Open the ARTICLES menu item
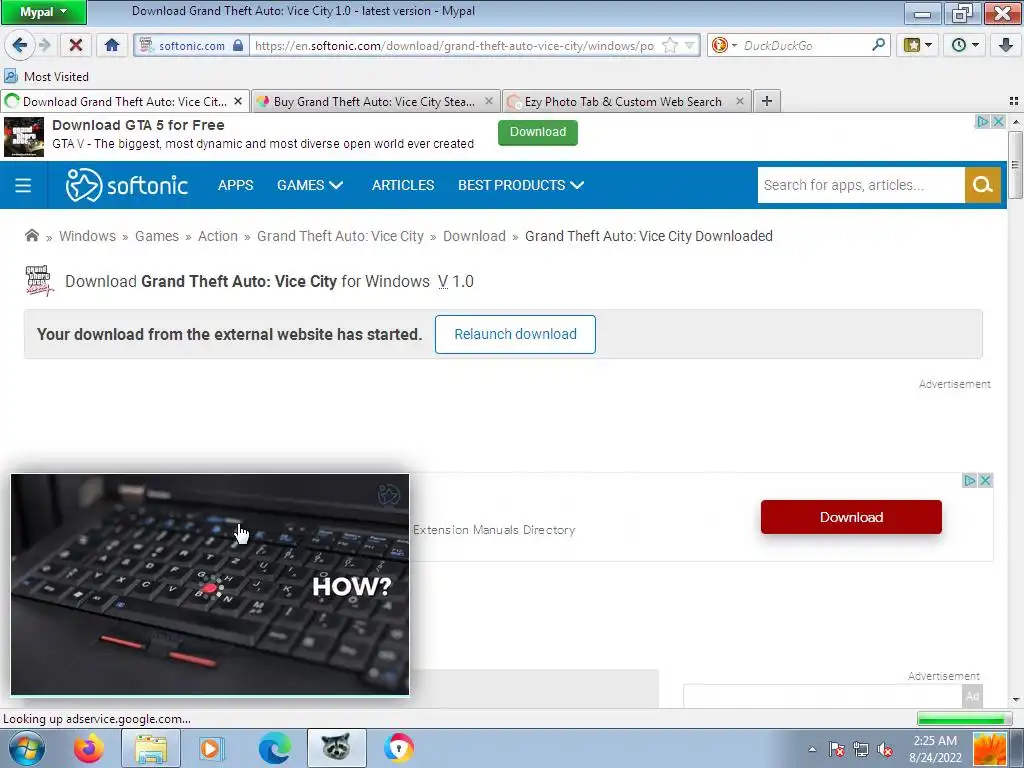 click(x=403, y=185)
